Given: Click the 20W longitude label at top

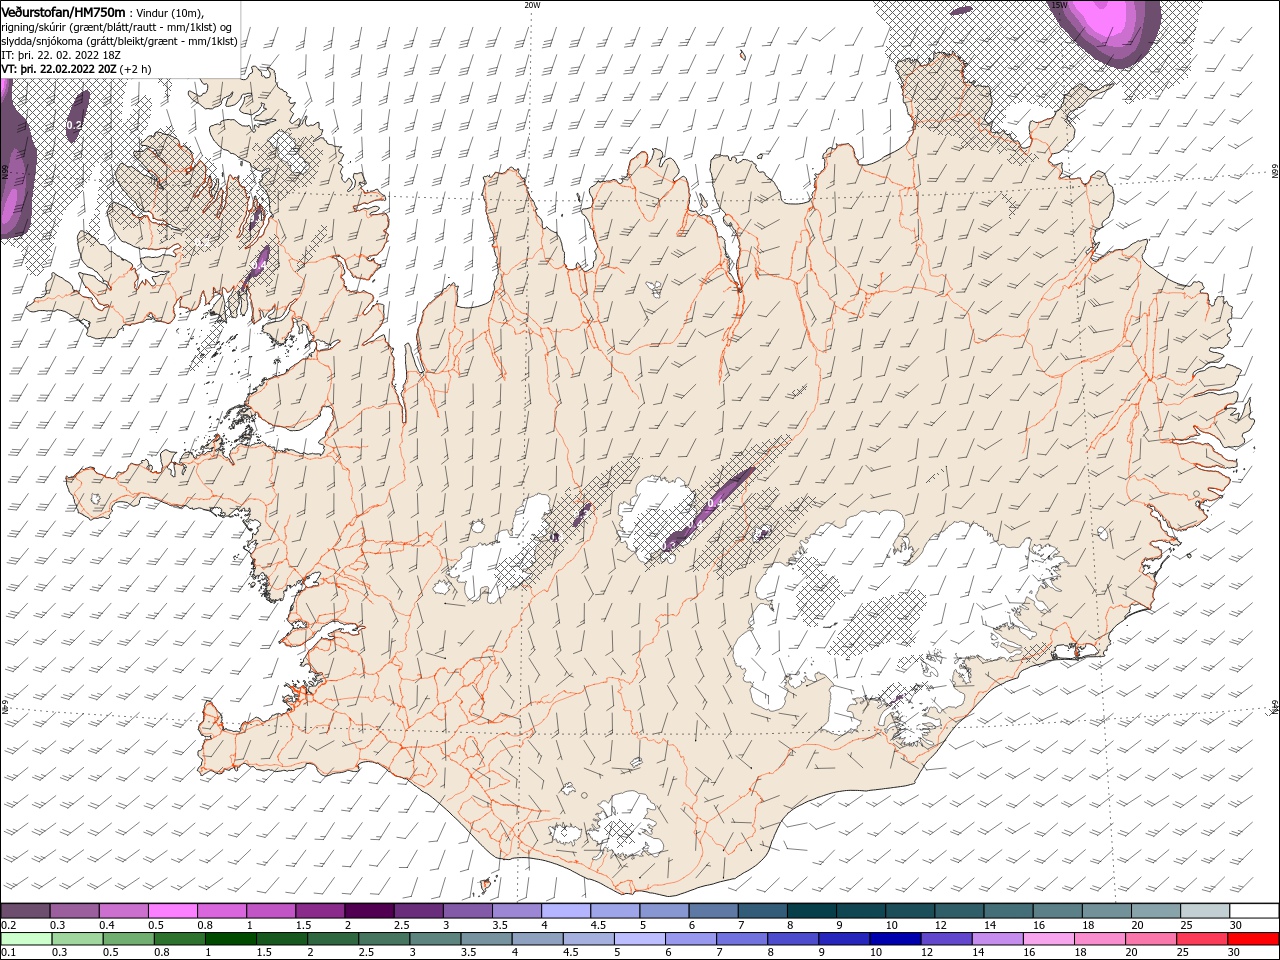Looking at the screenshot, I should point(532,5).
